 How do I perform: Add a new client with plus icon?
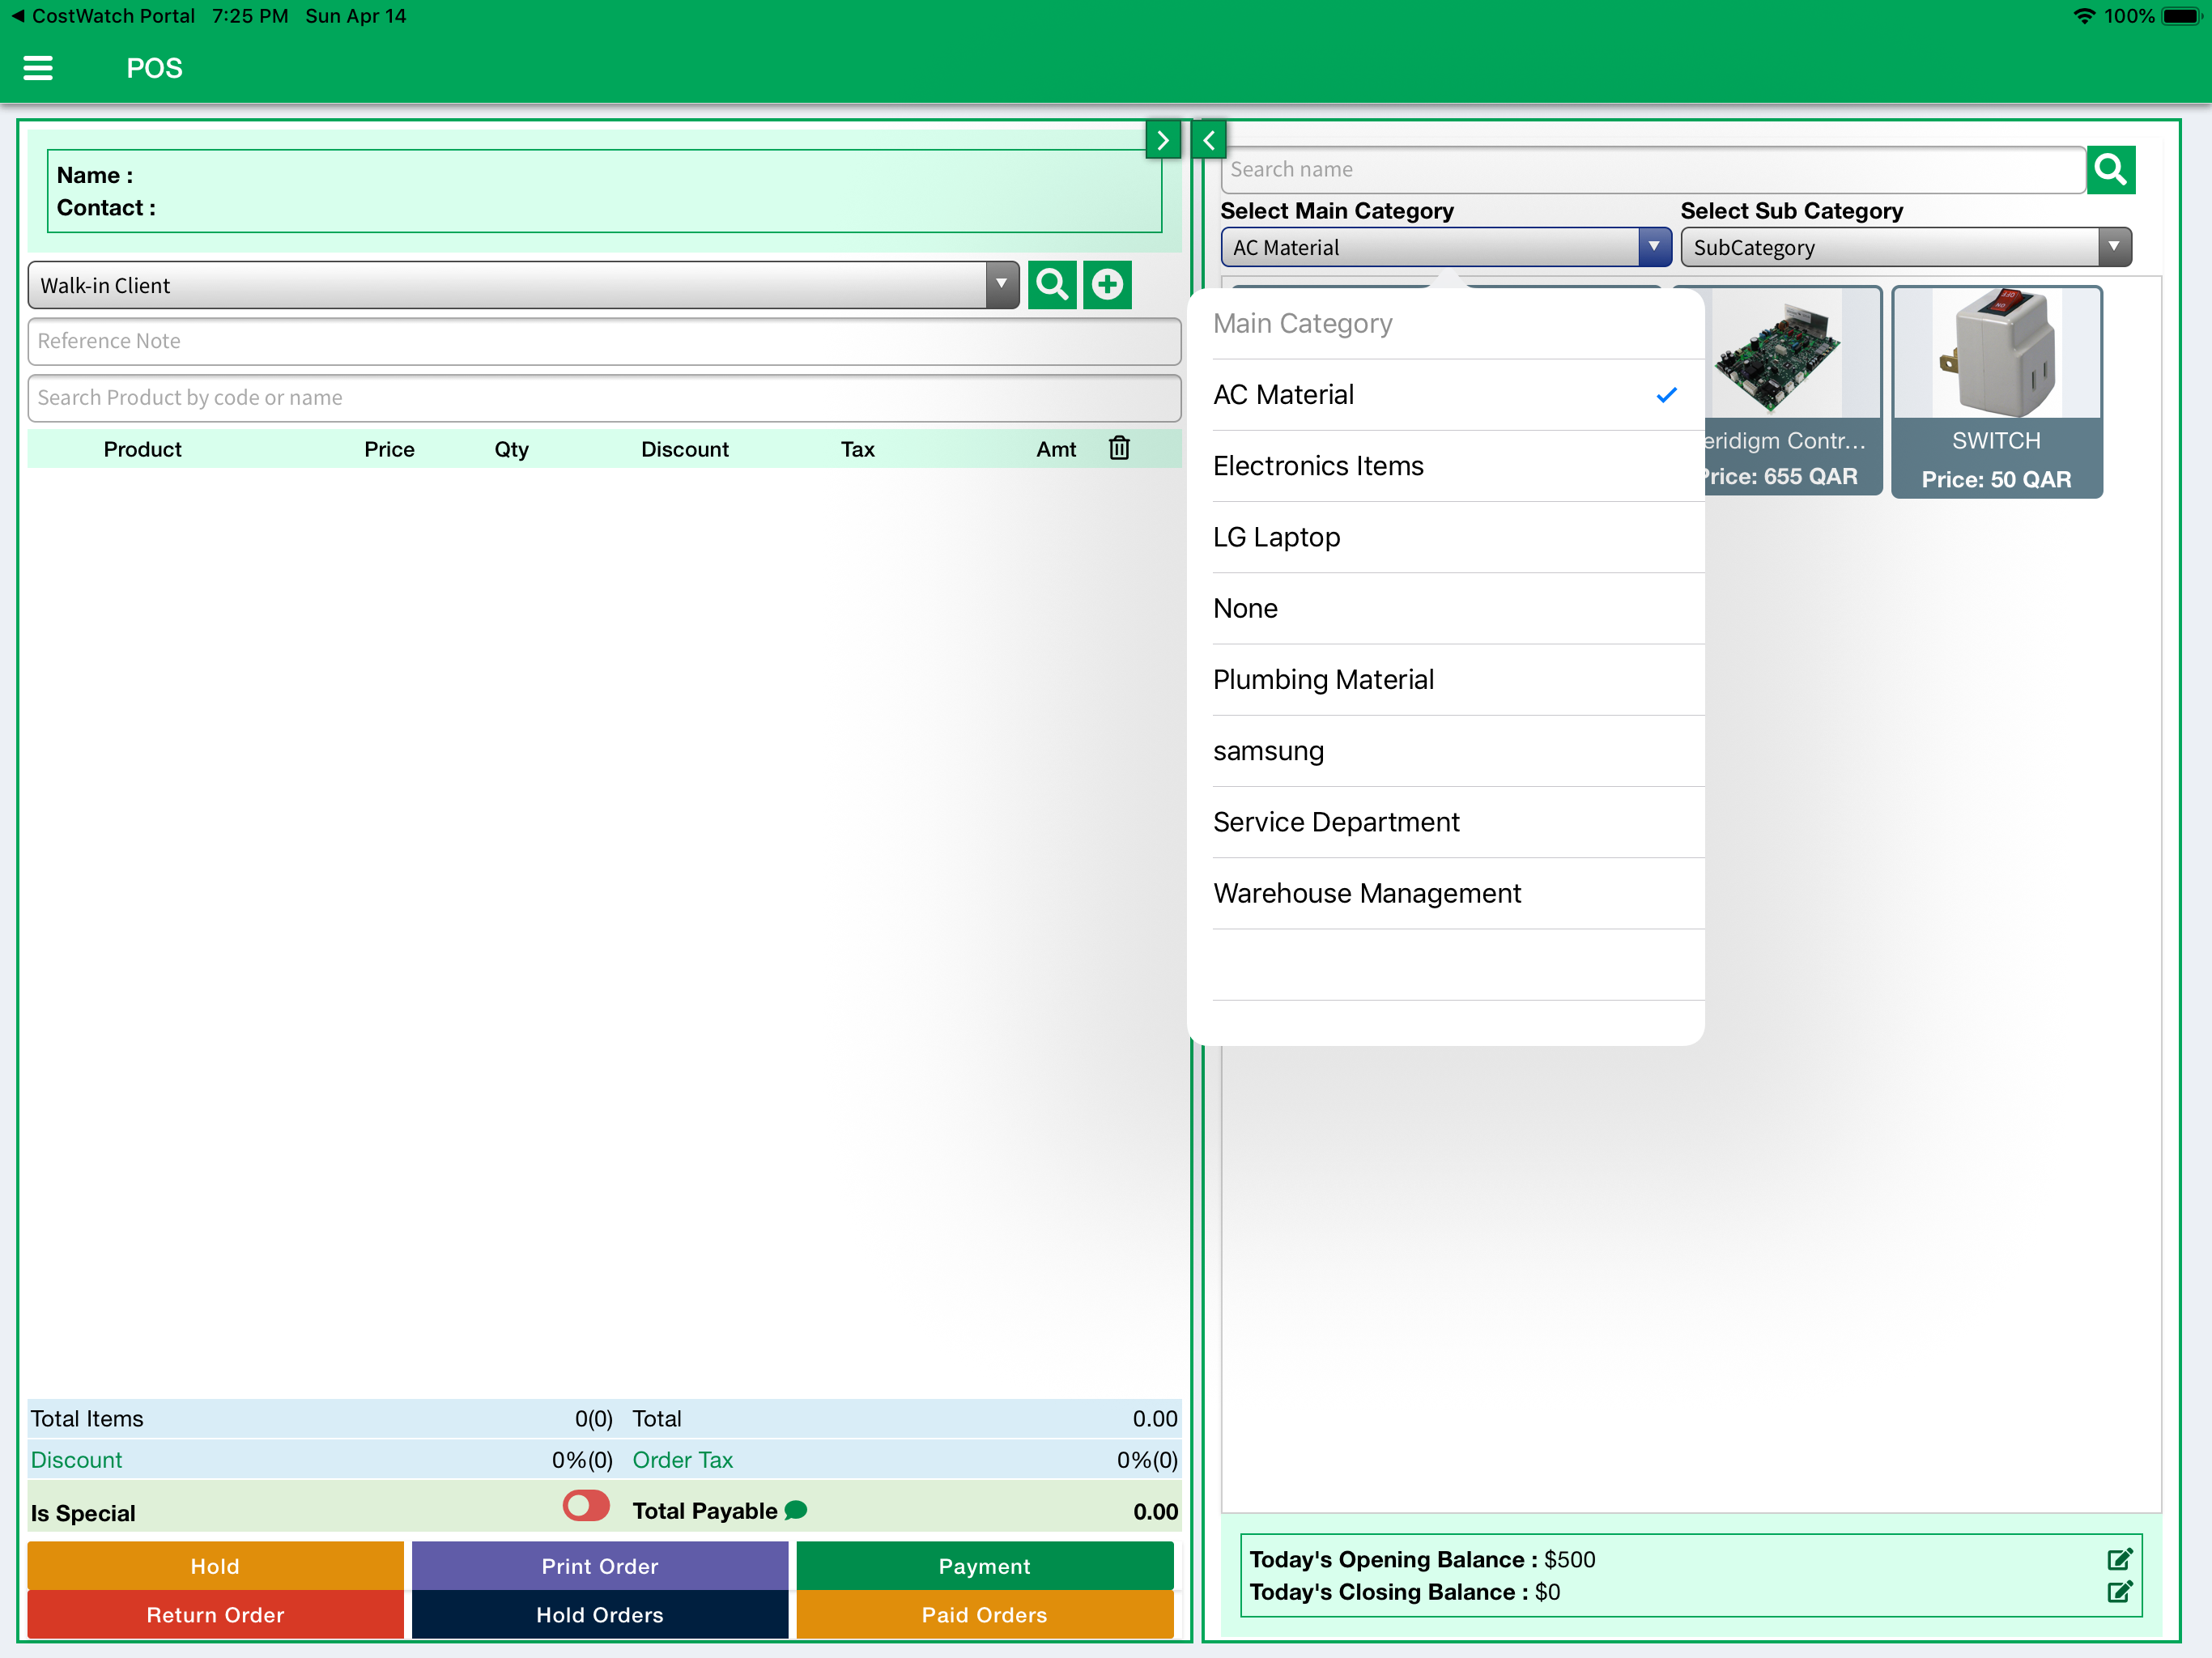[1107, 285]
